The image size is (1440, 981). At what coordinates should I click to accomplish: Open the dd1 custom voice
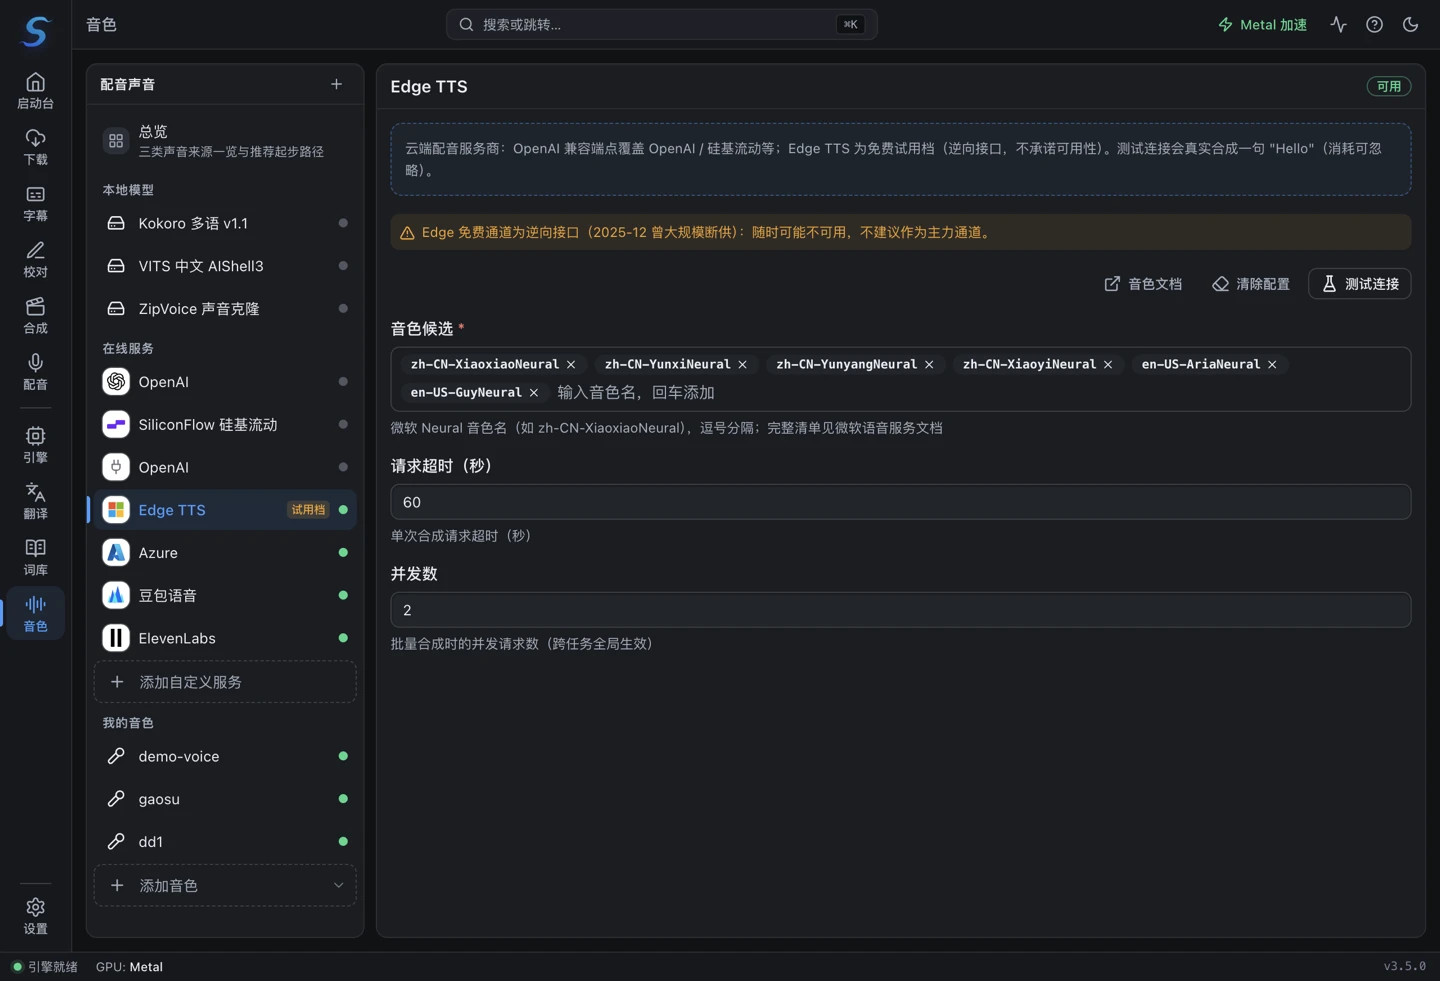point(225,842)
